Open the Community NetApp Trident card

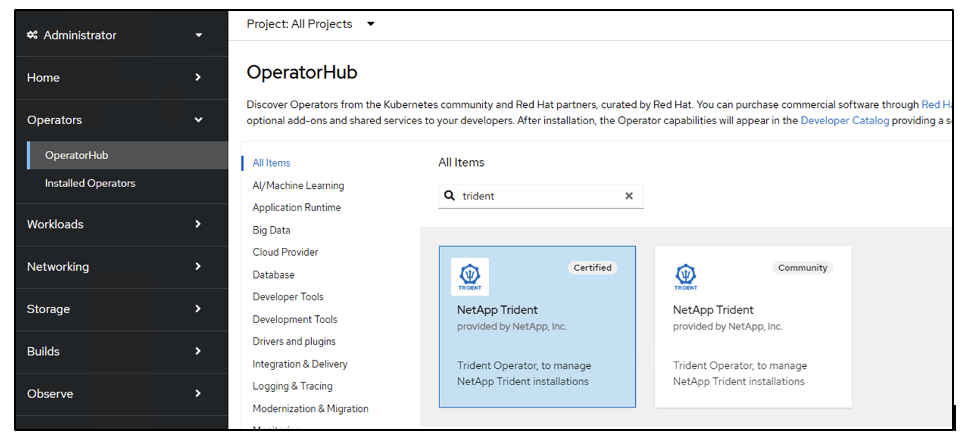[753, 327]
